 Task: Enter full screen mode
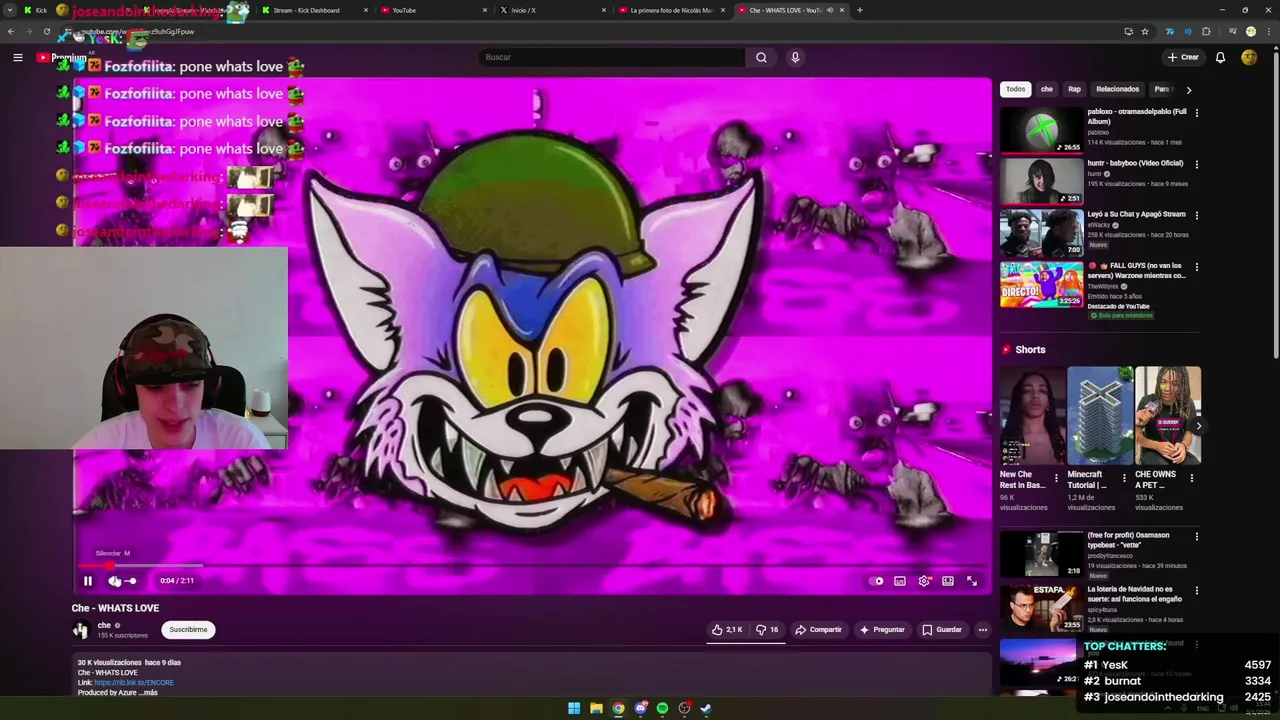click(x=972, y=581)
